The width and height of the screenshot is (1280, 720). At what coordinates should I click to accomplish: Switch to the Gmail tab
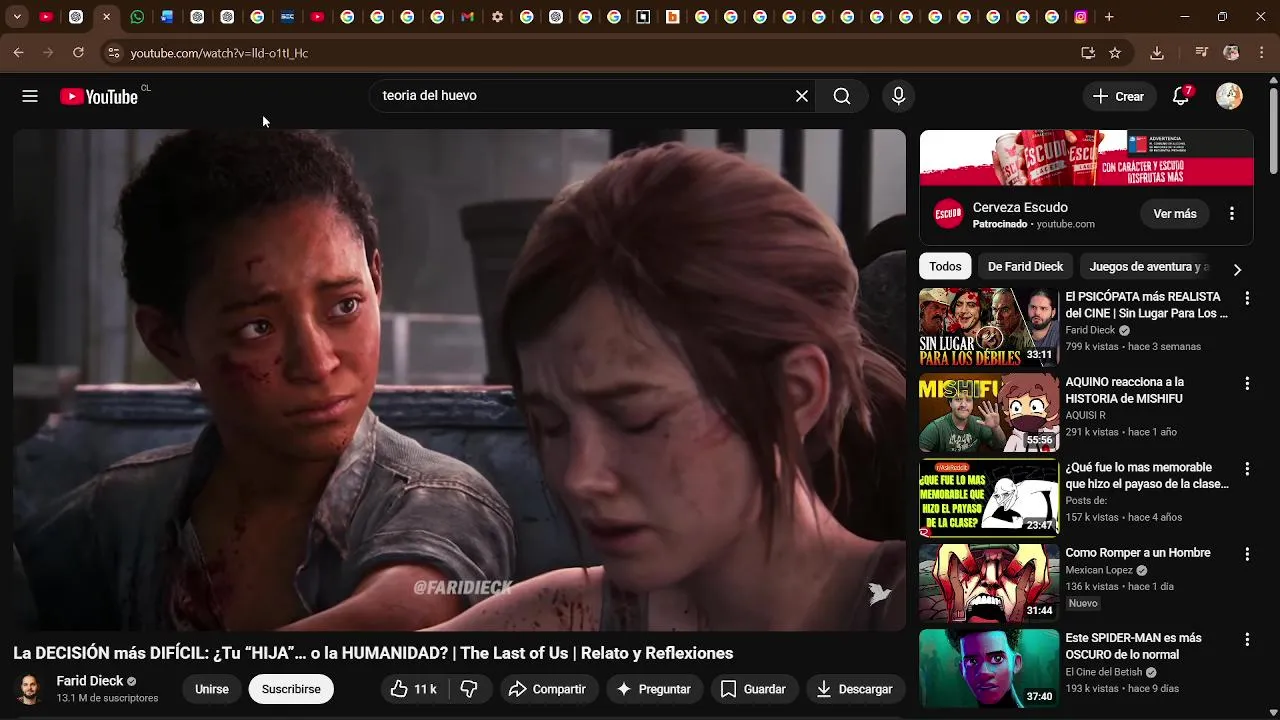click(x=467, y=17)
